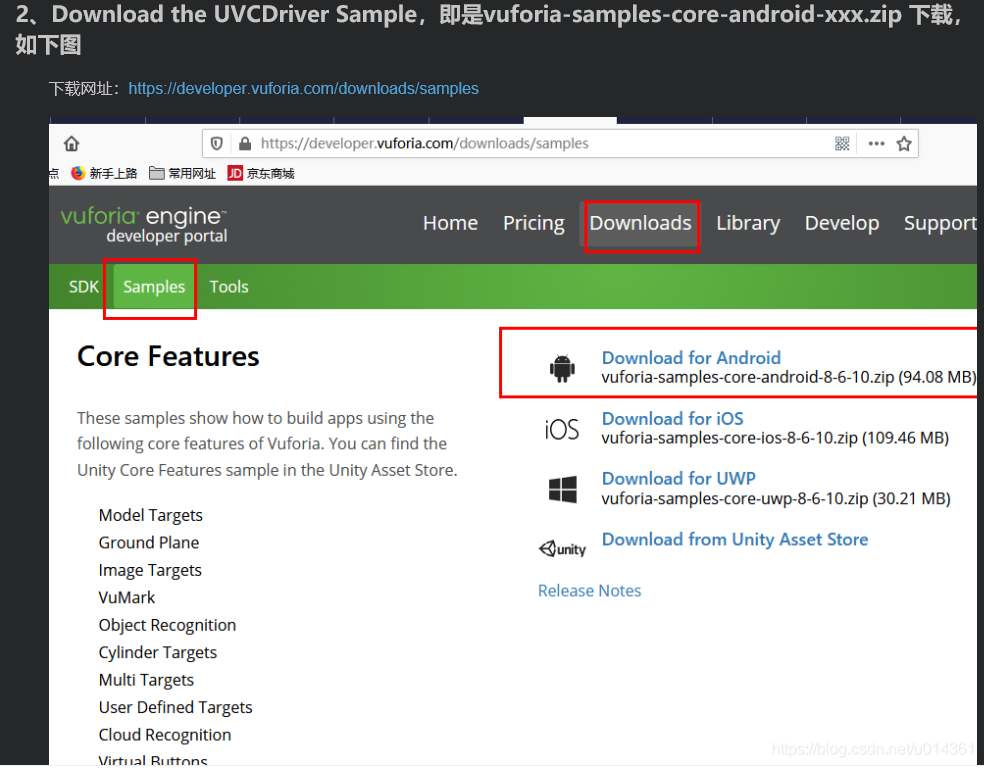Open the 常用网址 bookmarks folder
984x771 pixels.
183,173
